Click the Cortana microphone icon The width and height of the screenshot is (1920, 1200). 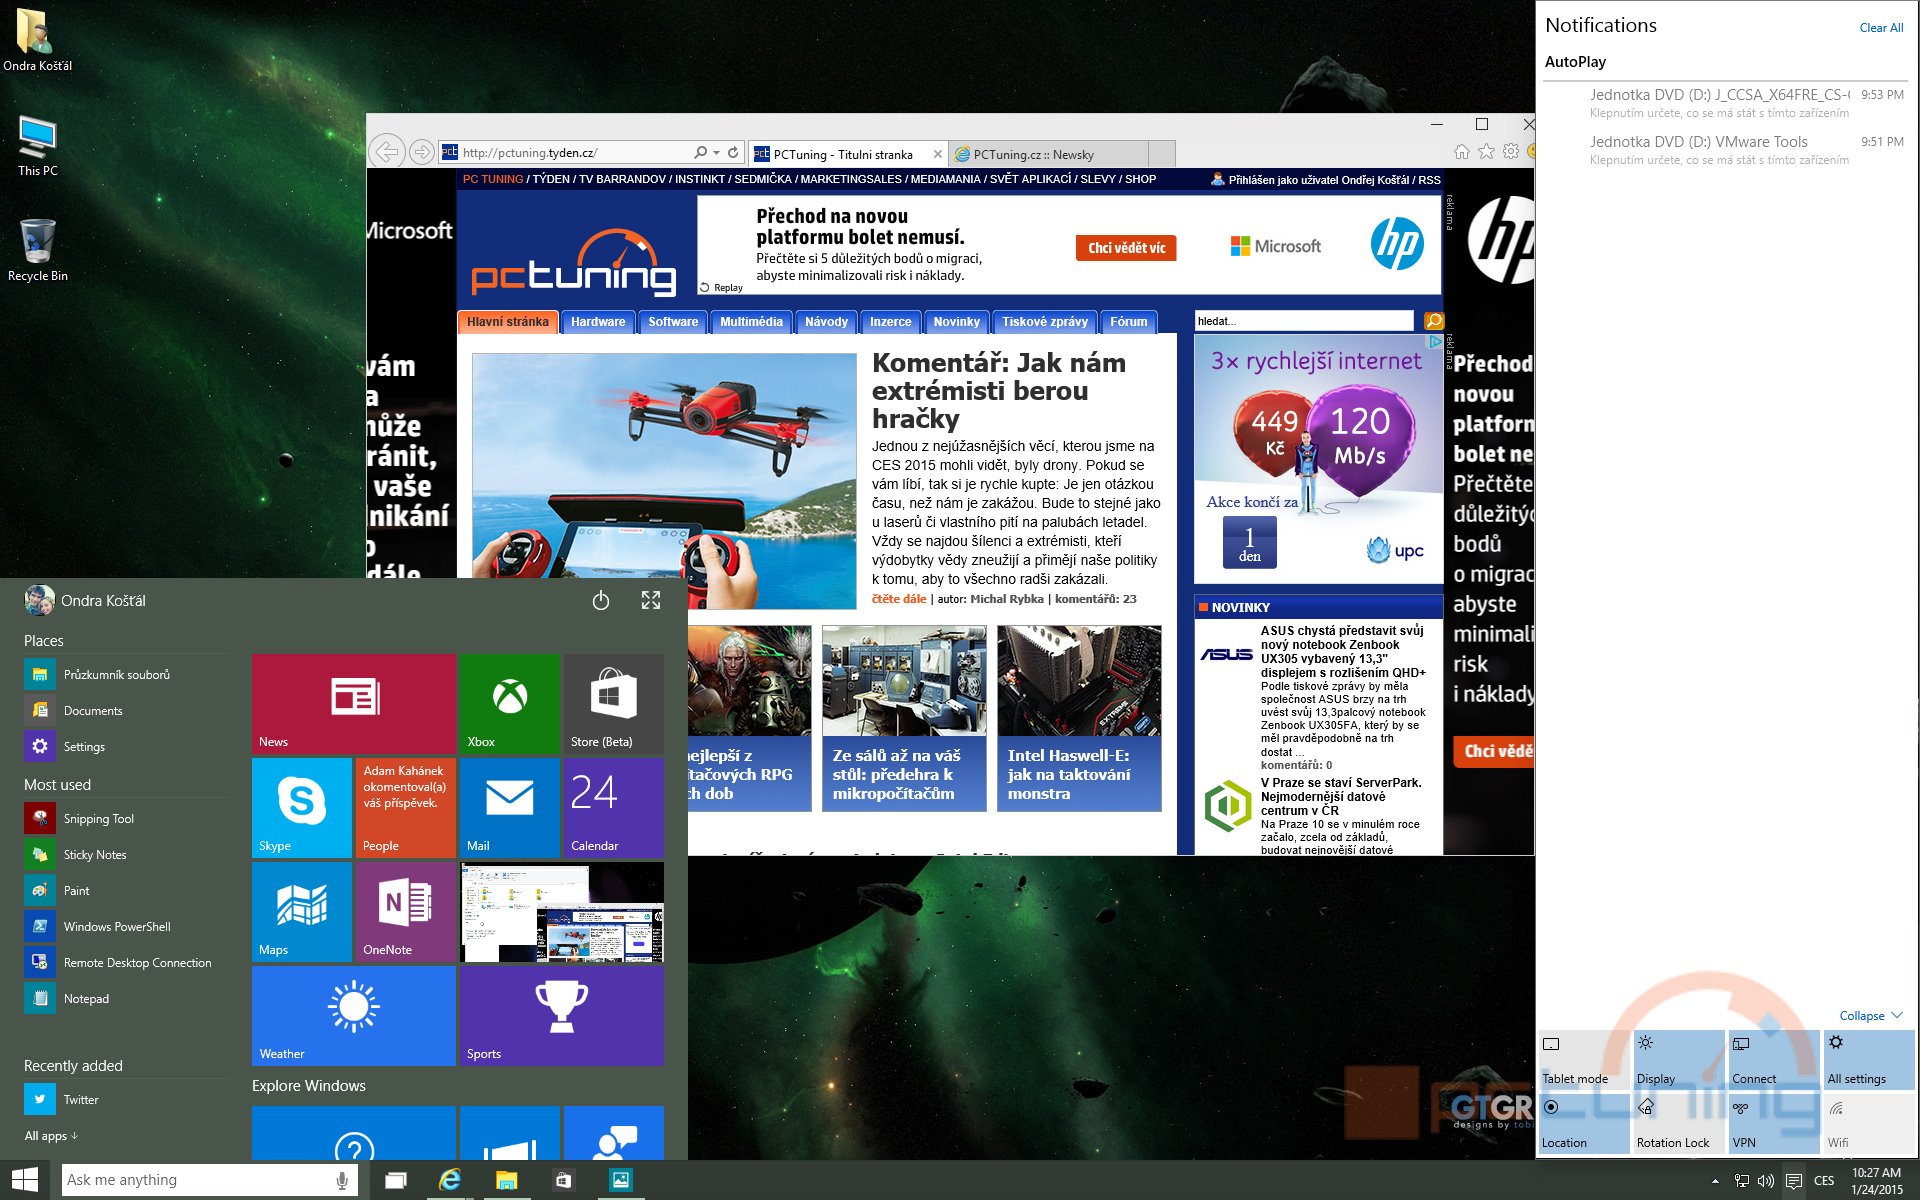click(342, 1180)
